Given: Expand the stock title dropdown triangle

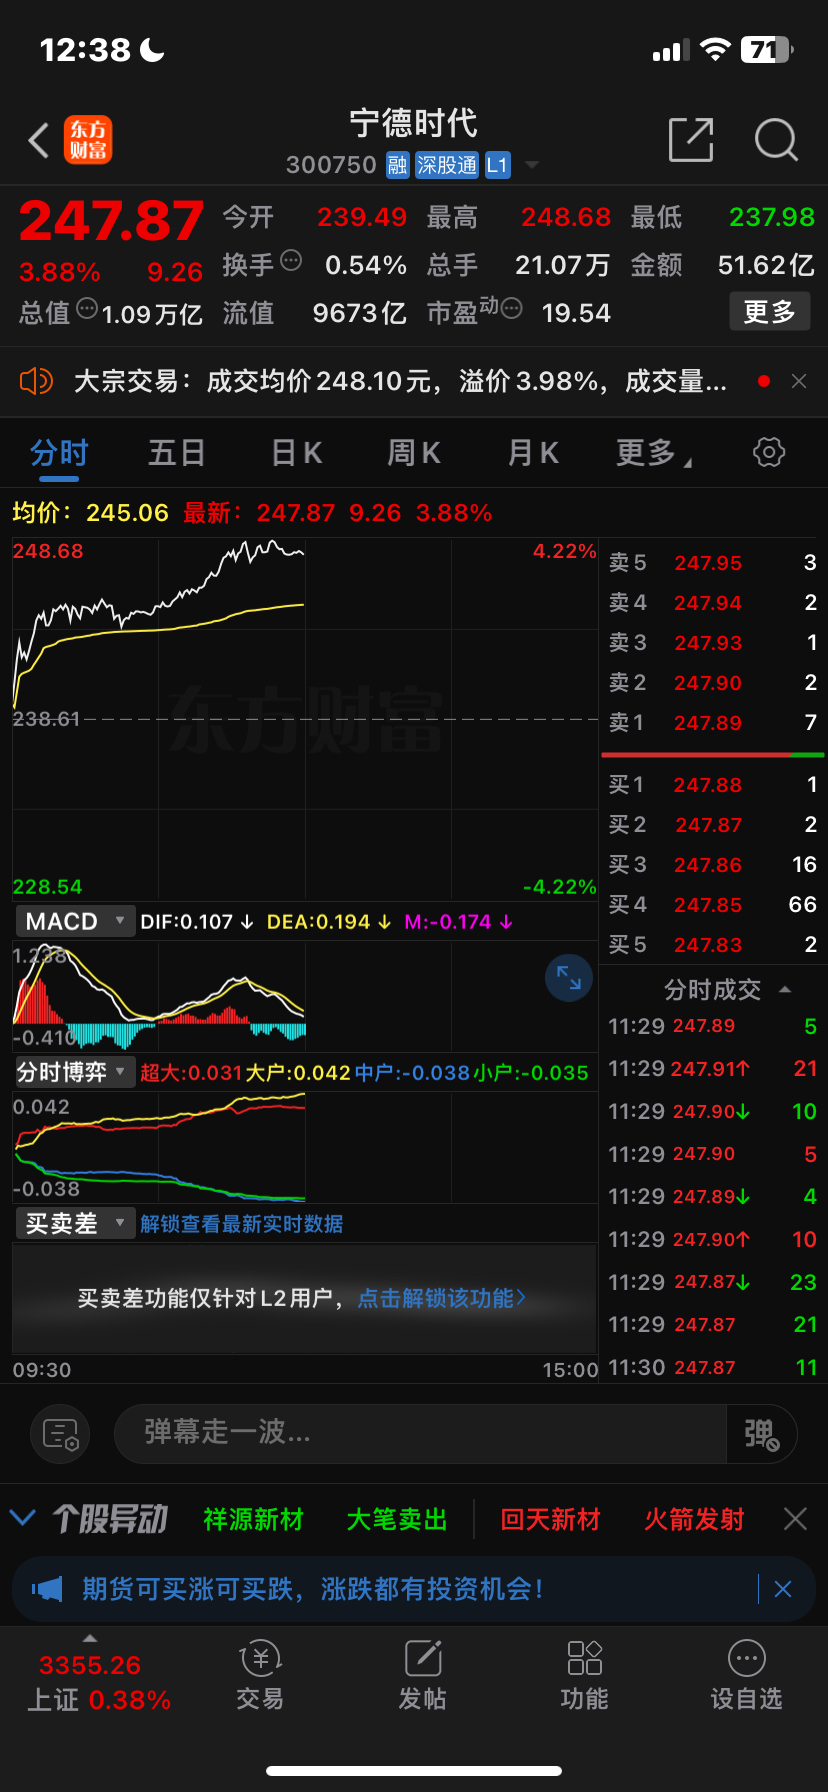Looking at the screenshot, I should coord(532,165).
